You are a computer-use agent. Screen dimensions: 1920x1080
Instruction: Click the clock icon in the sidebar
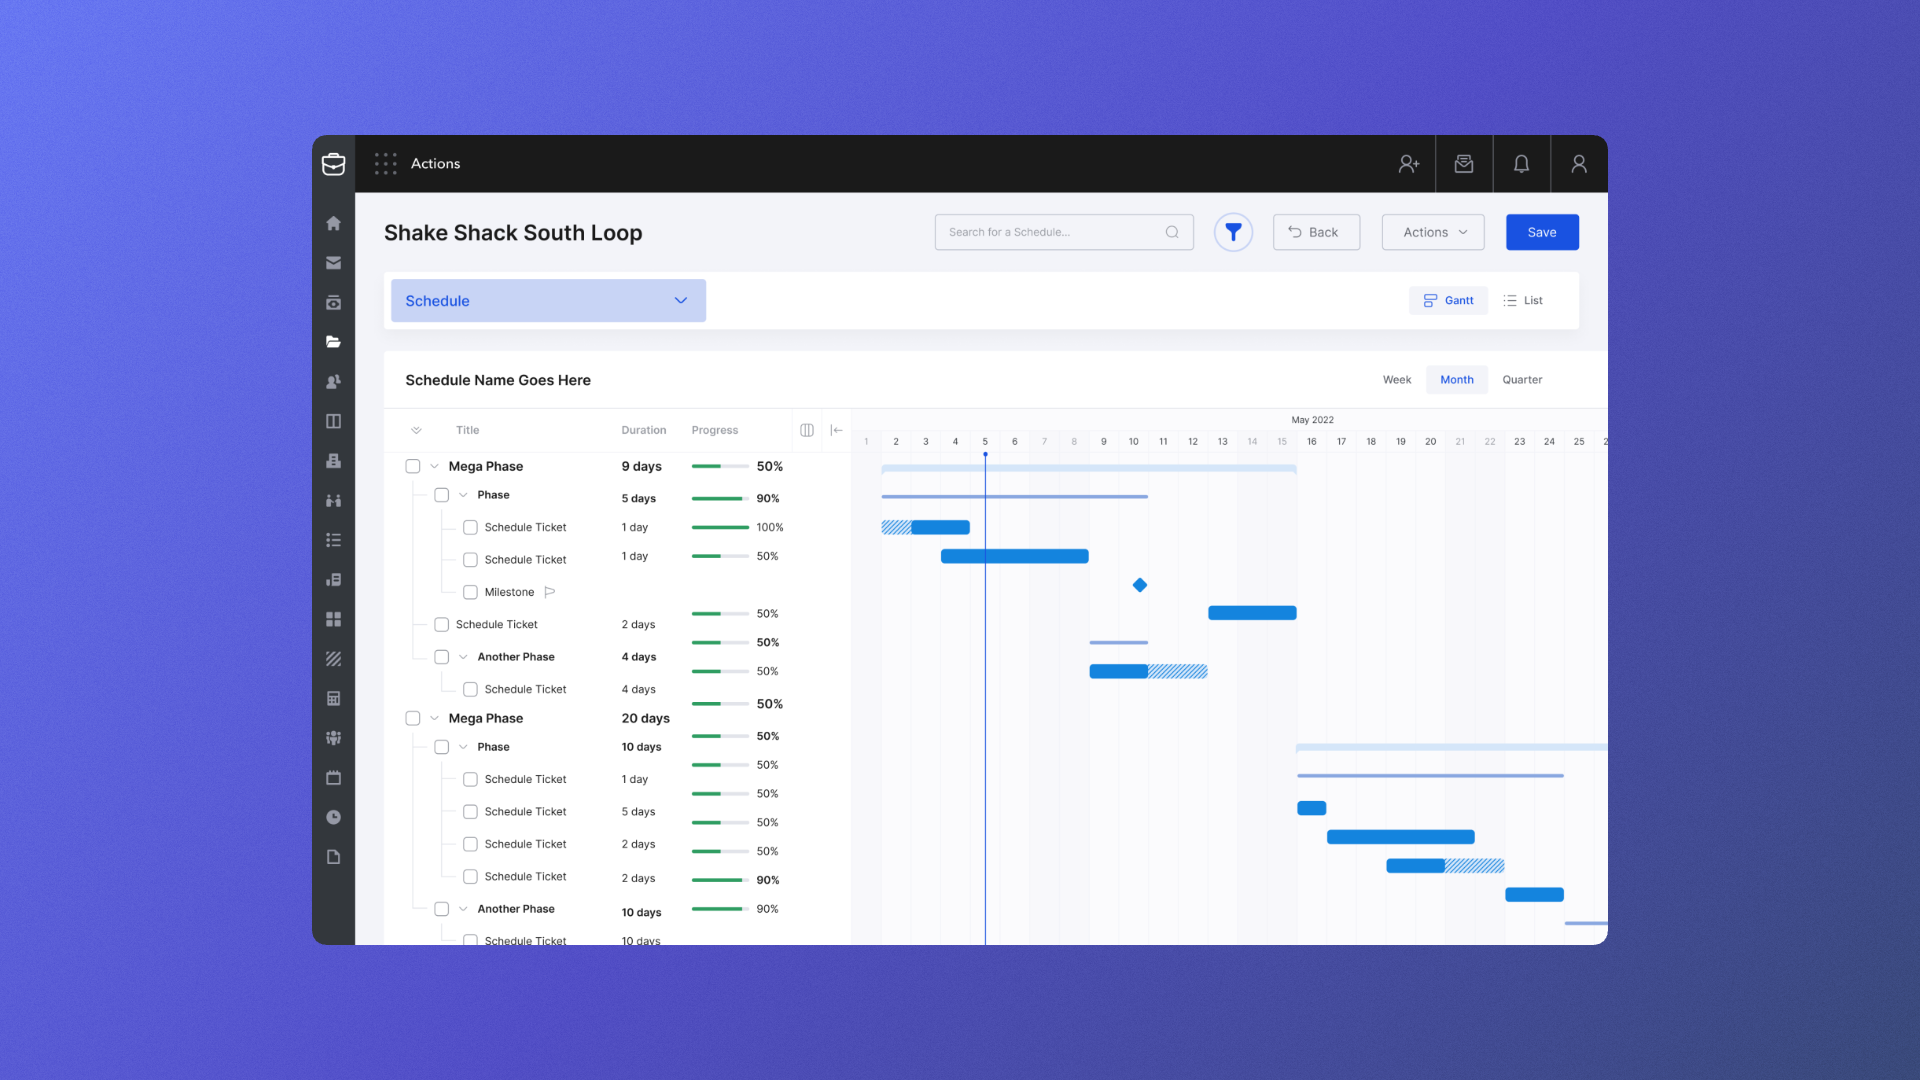coord(333,817)
